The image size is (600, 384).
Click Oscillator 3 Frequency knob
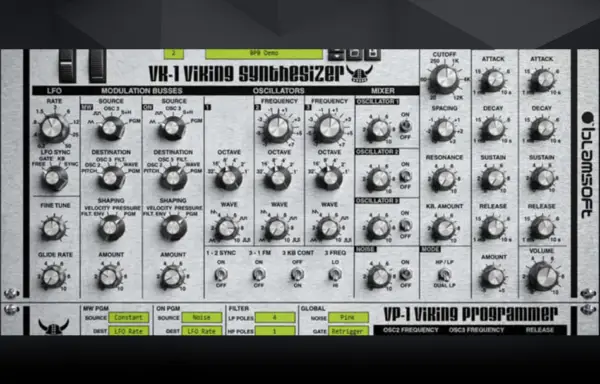pyautogui.click(x=329, y=128)
